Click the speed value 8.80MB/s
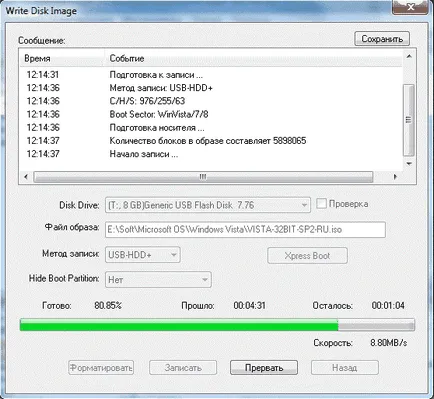Image resolution: width=434 pixels, height=399 pixels. pos(389,343)
